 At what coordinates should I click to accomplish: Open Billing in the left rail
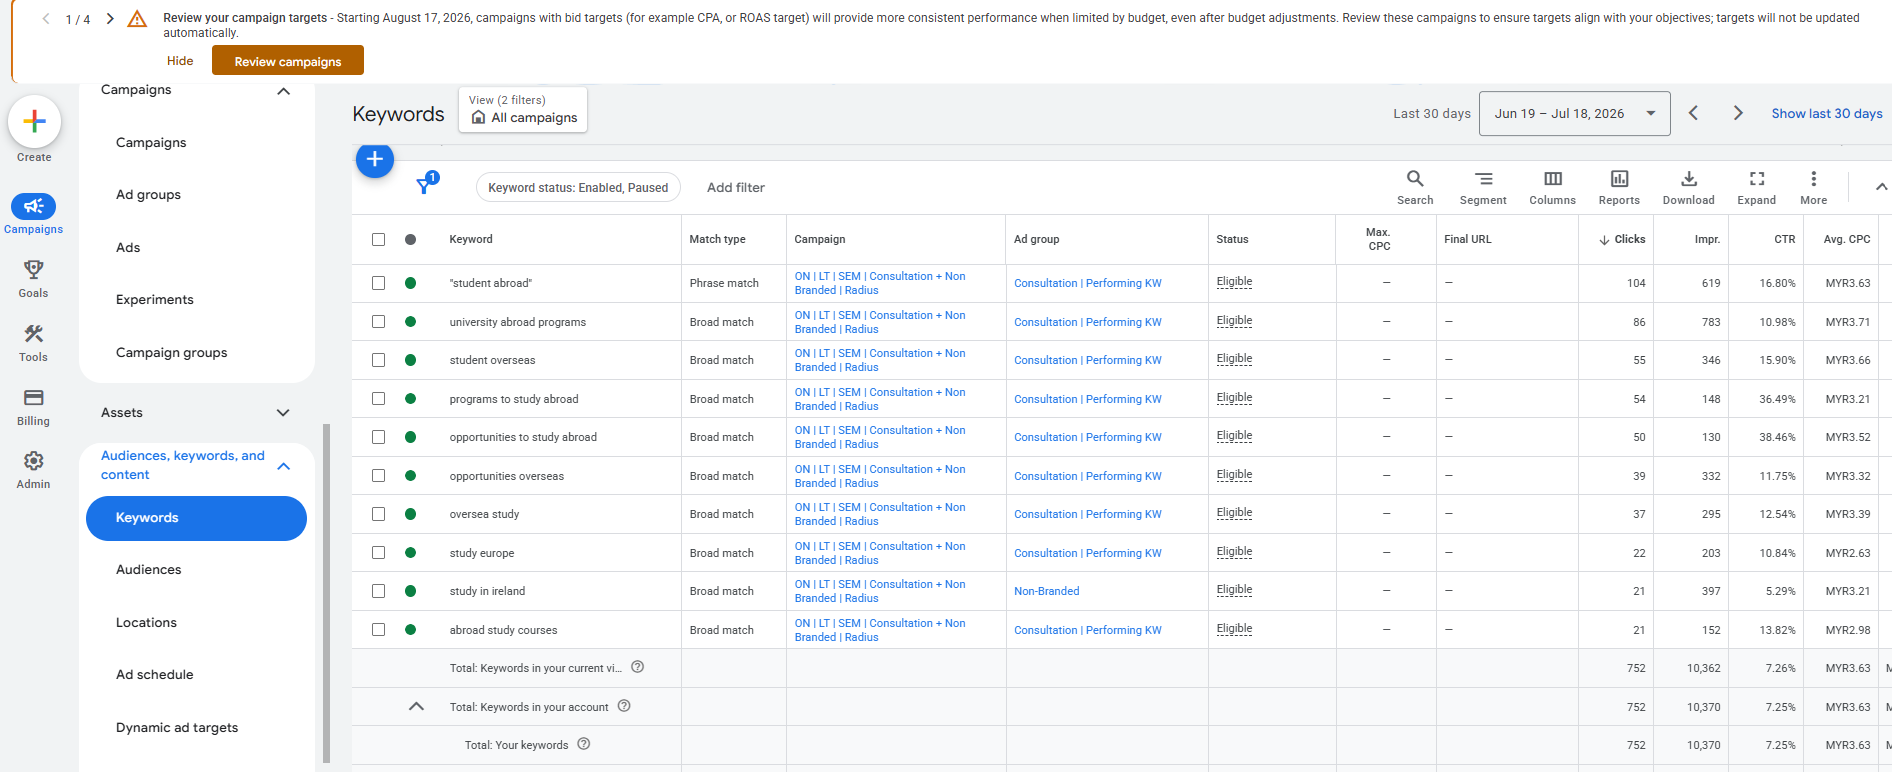click(33, 406)
